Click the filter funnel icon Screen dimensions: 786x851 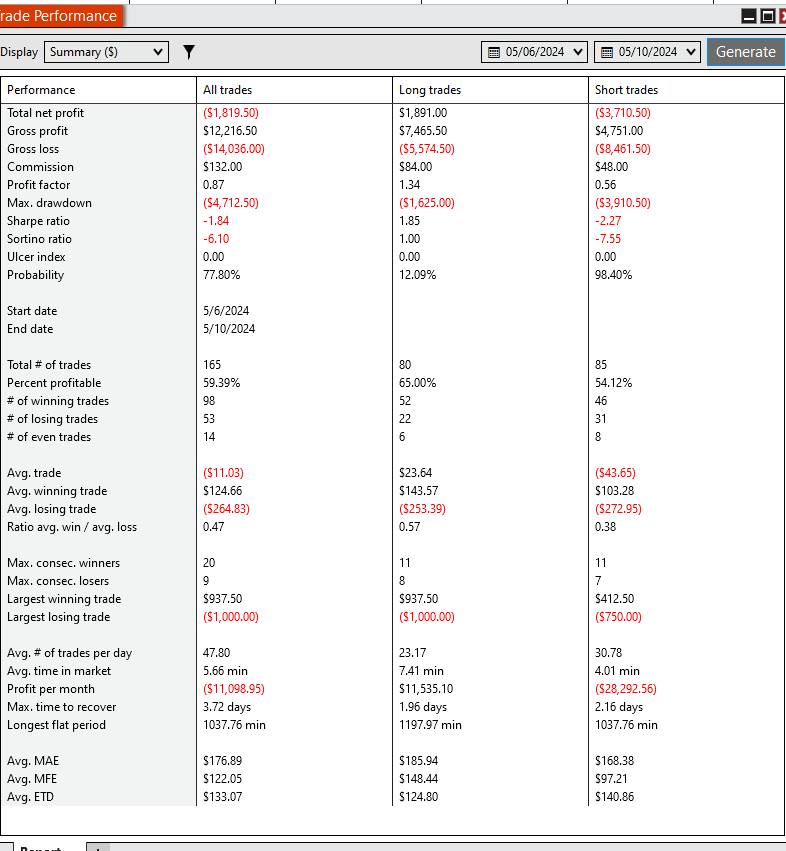point(188,52)
